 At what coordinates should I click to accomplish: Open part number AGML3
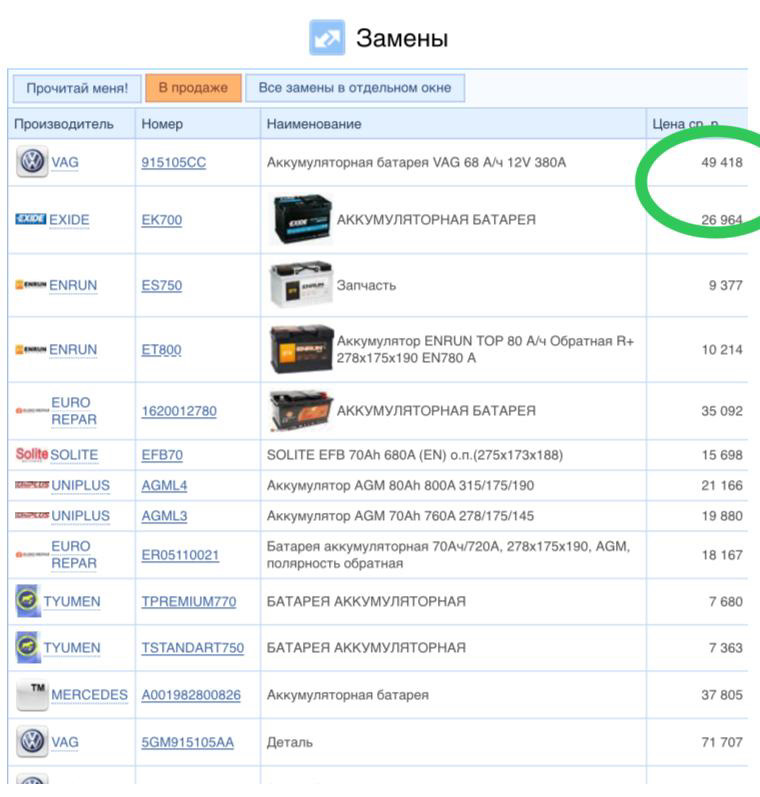[x=164, y=516]
